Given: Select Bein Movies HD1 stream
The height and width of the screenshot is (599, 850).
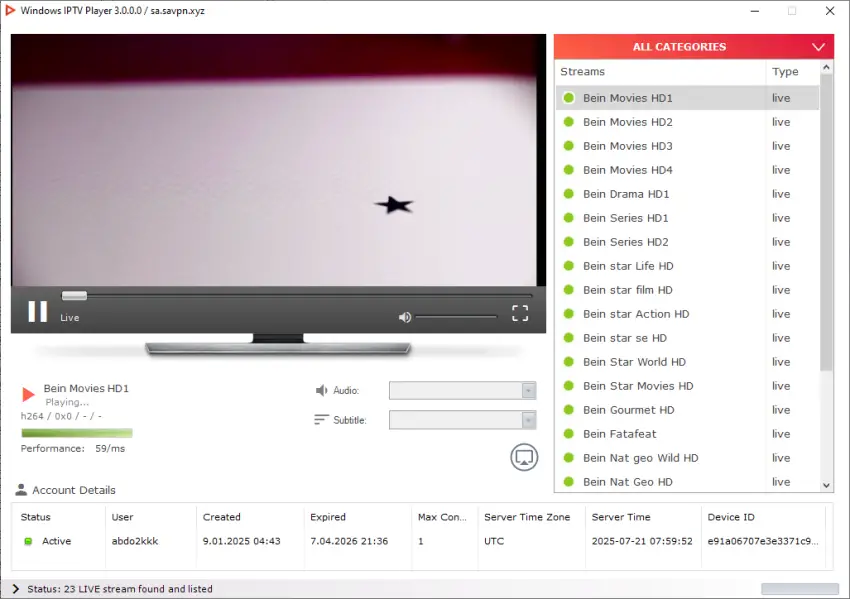Looking at the screenshot, I should click(x=687, y=98).
